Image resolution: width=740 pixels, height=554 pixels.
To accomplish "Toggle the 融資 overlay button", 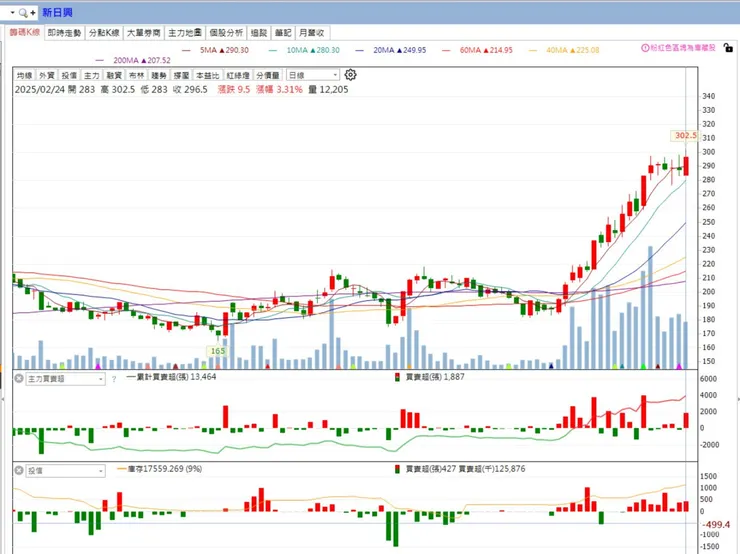I will [x=114, y=76].
